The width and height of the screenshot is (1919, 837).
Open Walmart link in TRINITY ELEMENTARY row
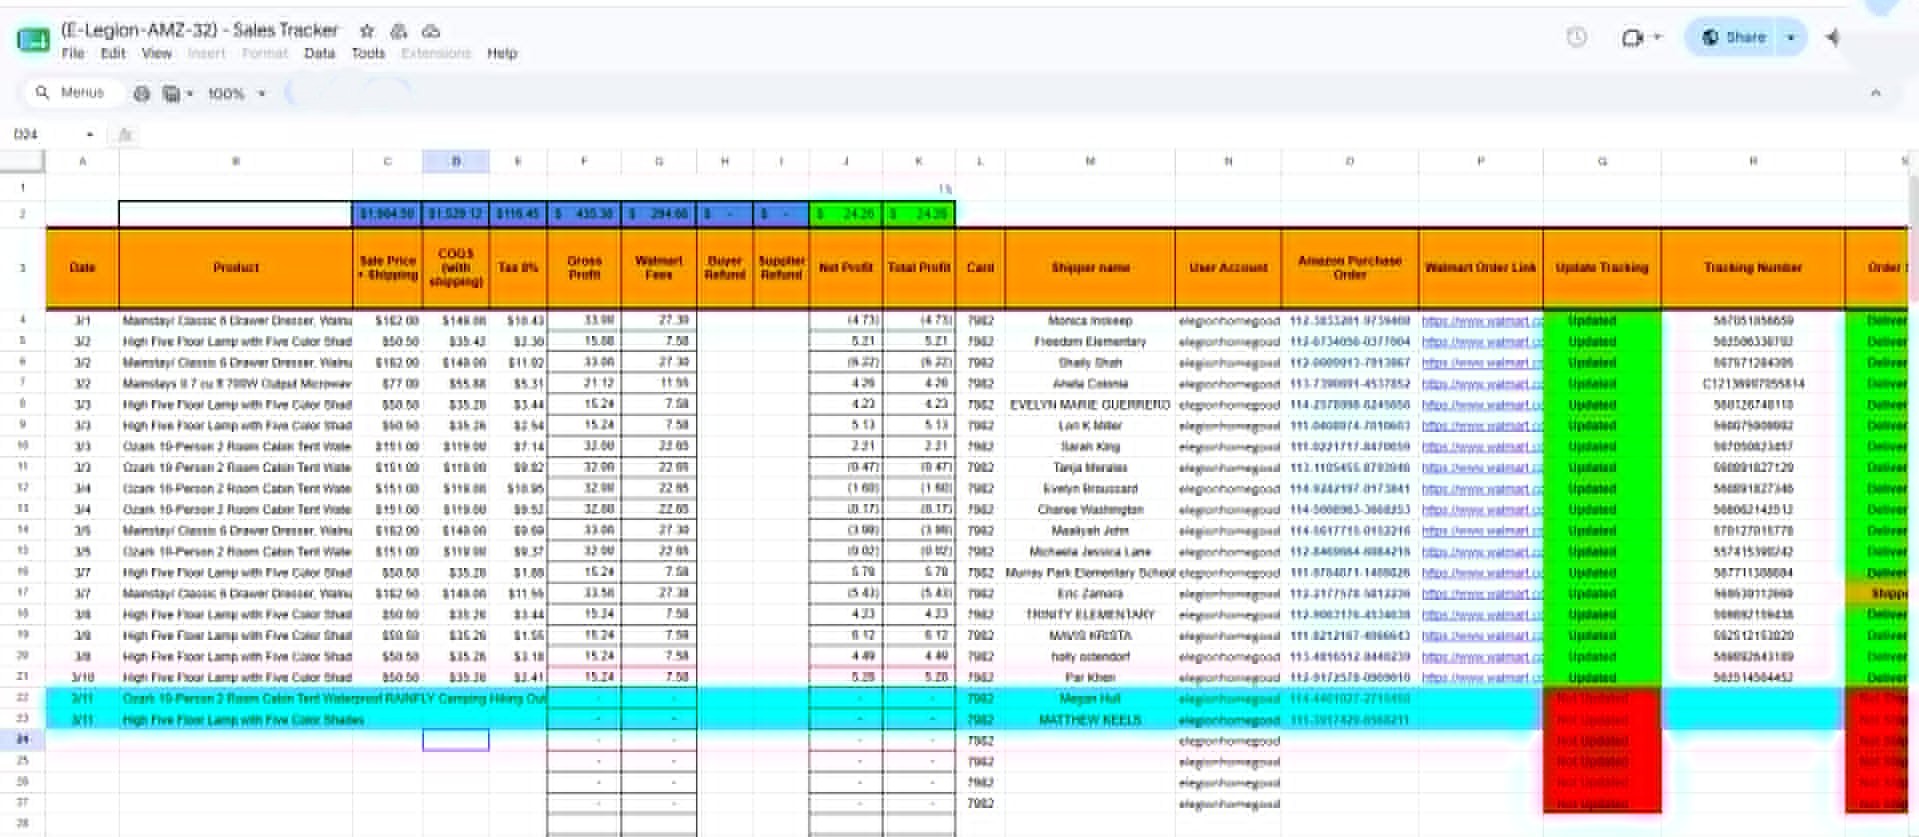pos(1482,615)
